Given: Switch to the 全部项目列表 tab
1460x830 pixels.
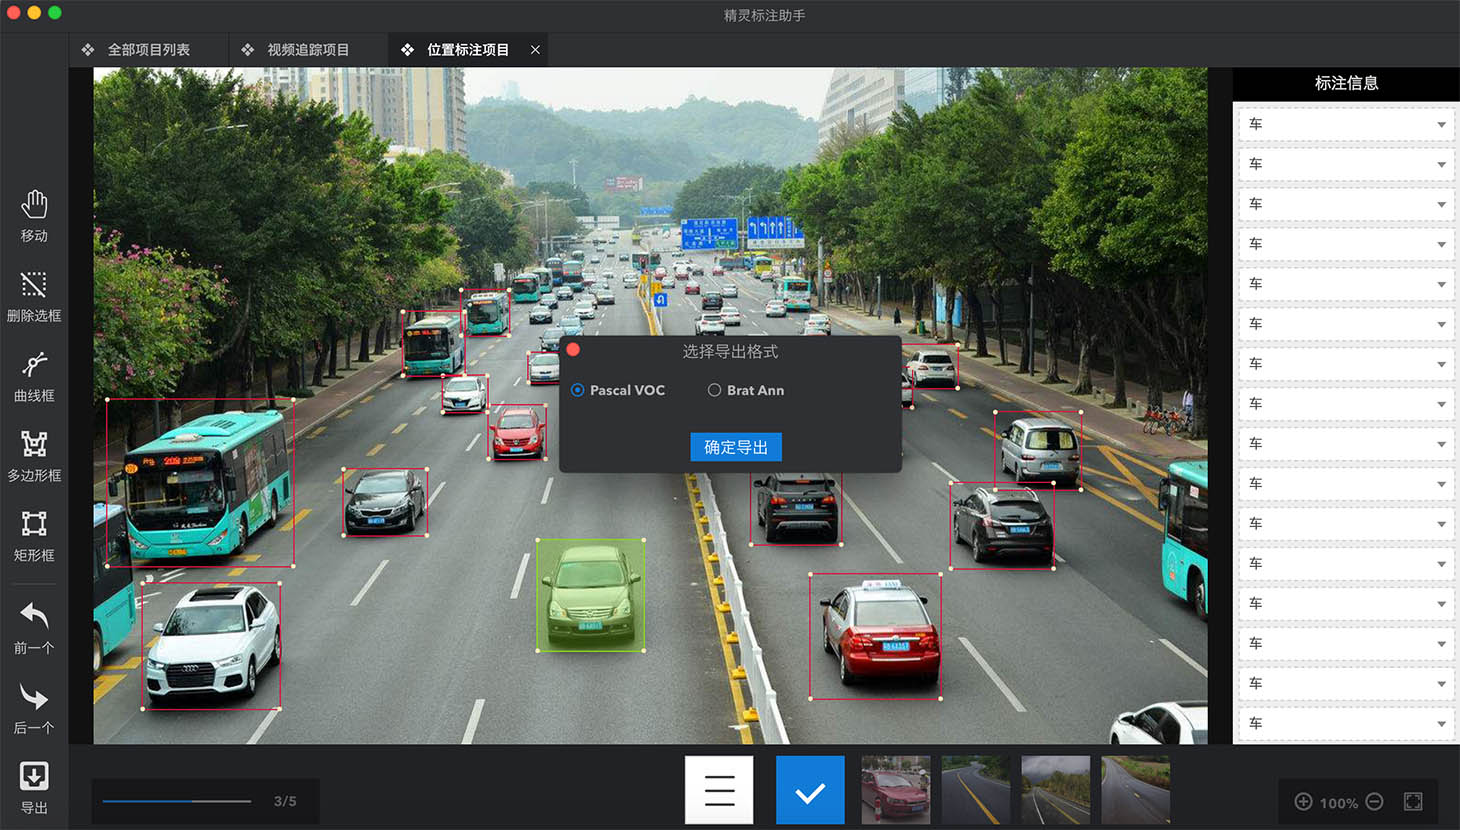Looking at the screenshot, I should [148, 50].
